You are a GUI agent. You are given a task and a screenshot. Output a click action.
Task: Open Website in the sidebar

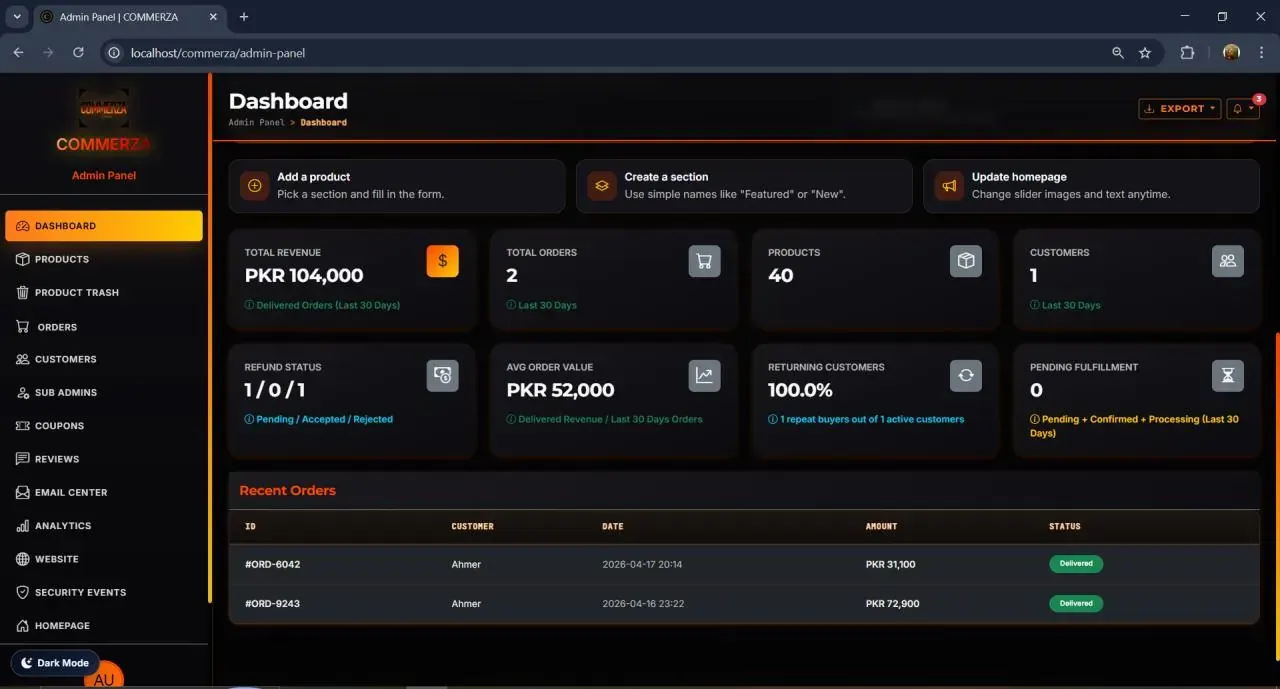(104, 559)
